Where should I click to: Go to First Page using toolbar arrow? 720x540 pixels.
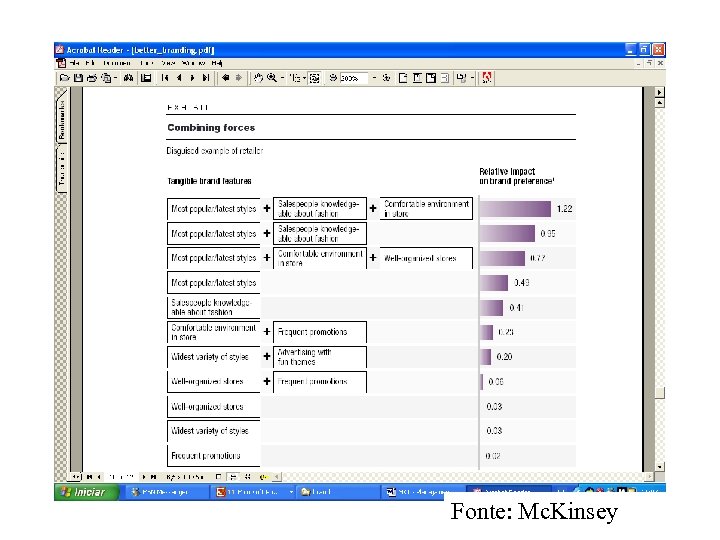click(165, 78)
